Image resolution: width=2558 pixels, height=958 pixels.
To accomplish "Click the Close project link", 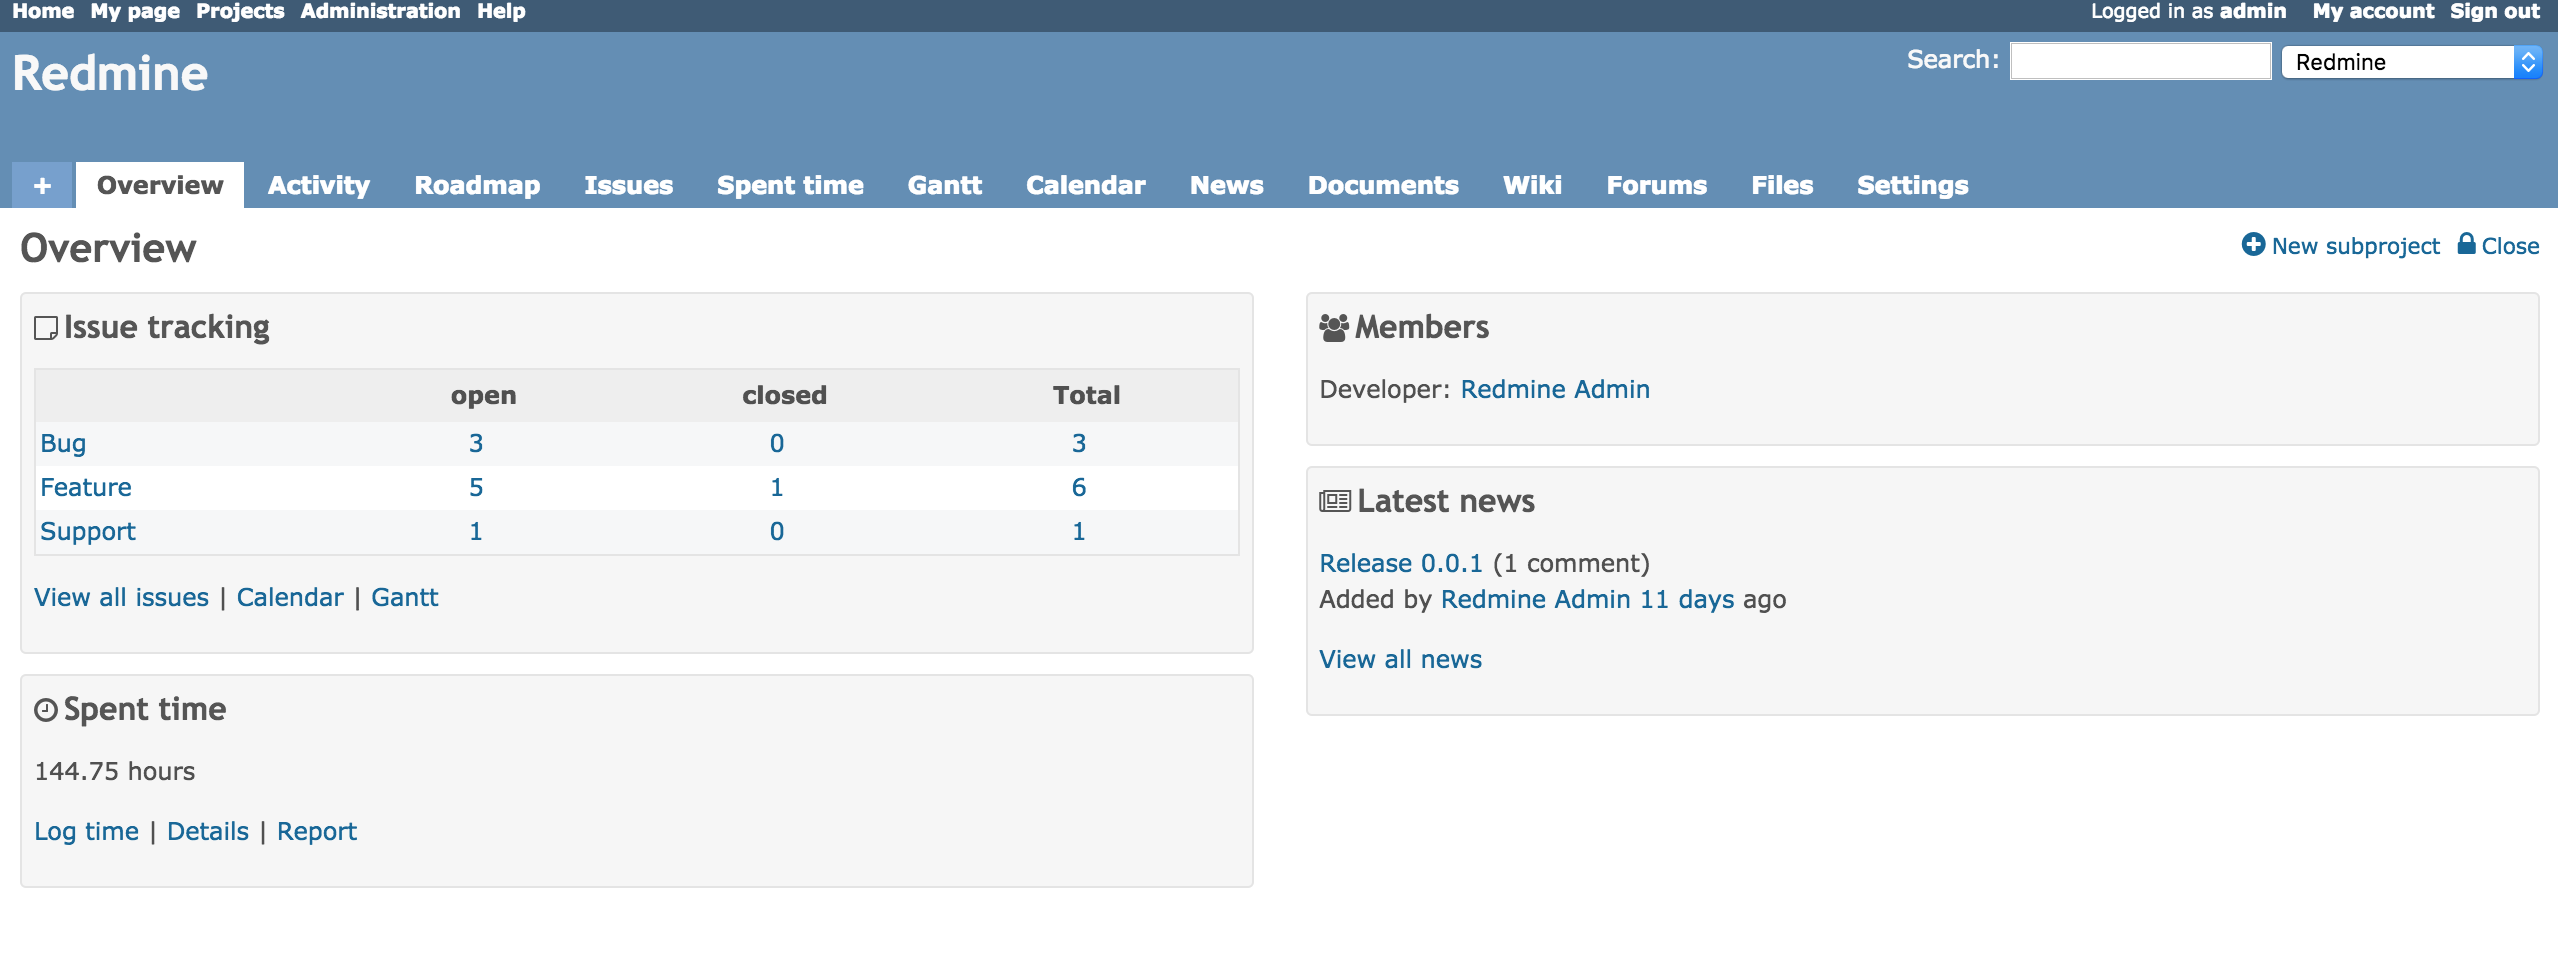I will coord(2510,246).
